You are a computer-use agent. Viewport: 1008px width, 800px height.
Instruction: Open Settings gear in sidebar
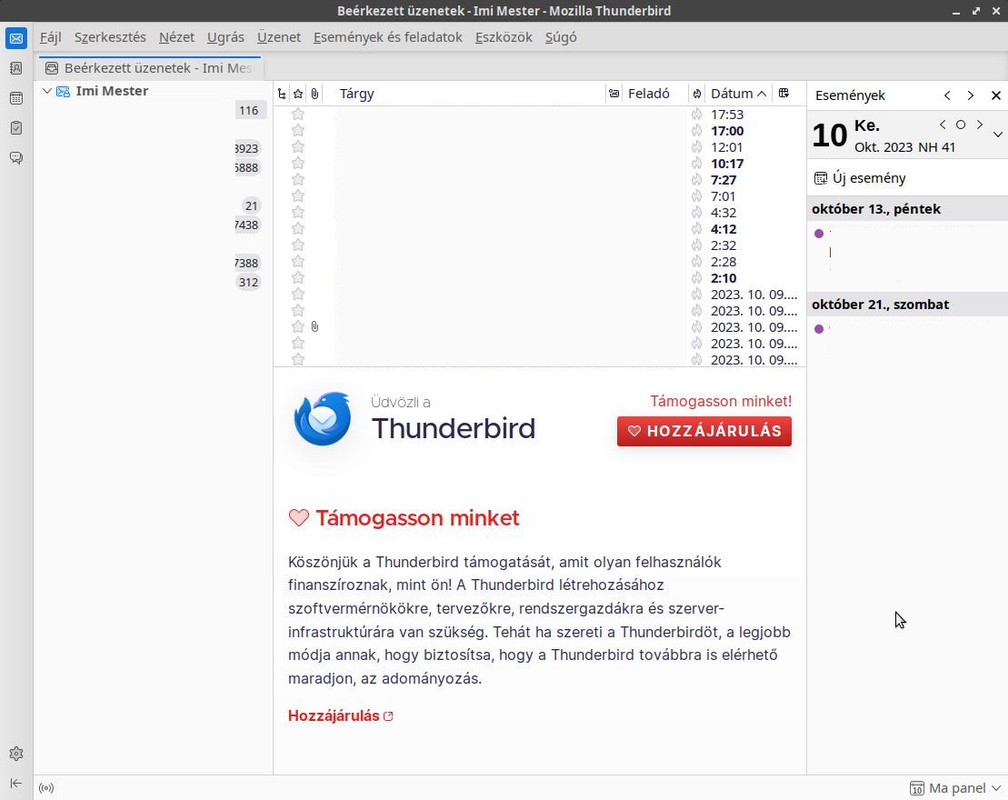coord(16,753)
